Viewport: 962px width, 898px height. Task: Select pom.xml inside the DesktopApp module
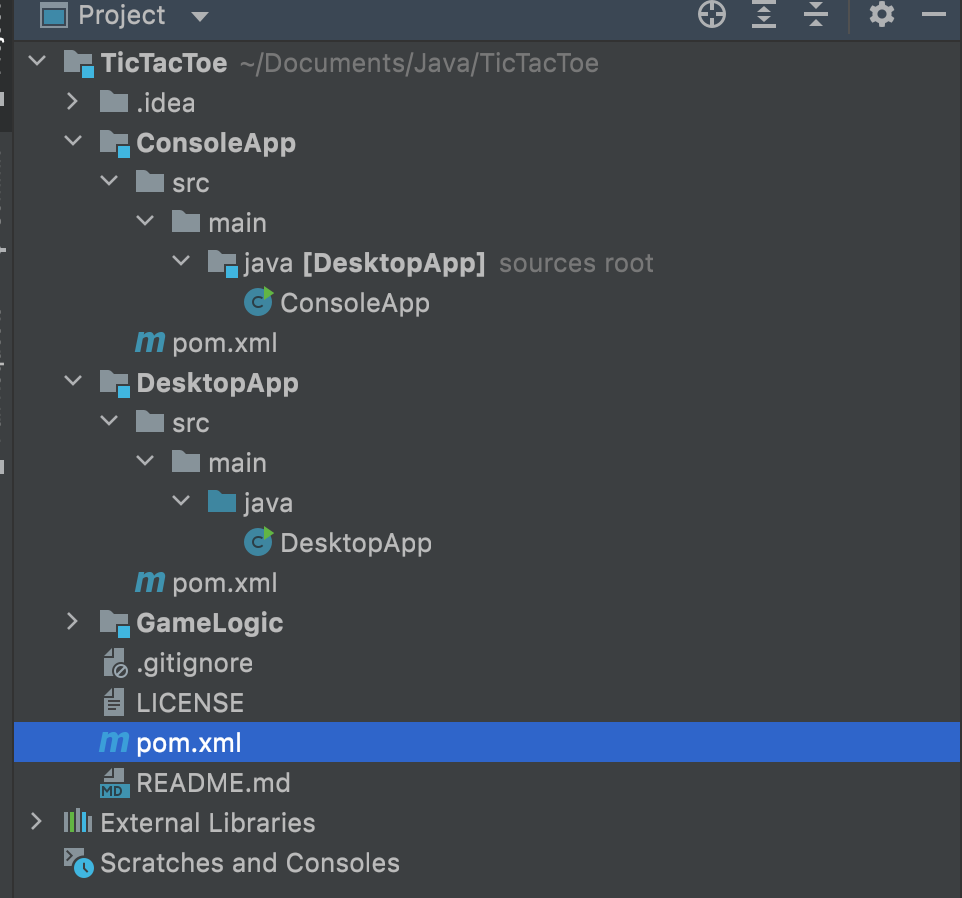point(225,583)
